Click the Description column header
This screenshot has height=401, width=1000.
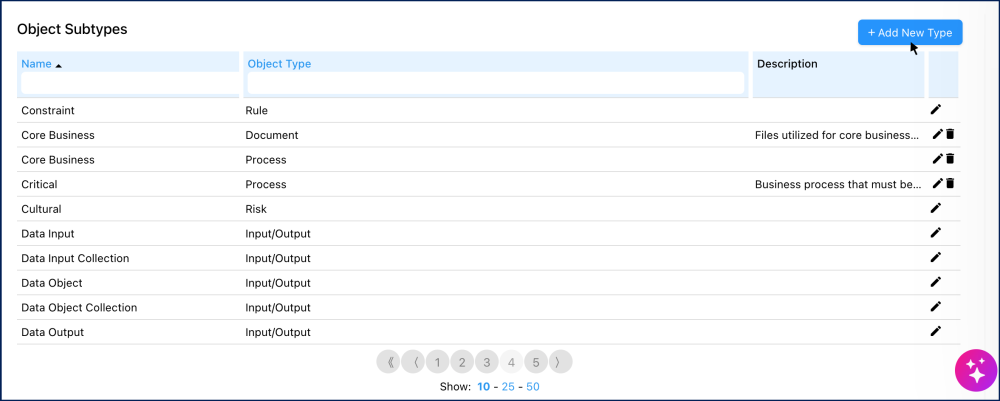tap(787, 64)
